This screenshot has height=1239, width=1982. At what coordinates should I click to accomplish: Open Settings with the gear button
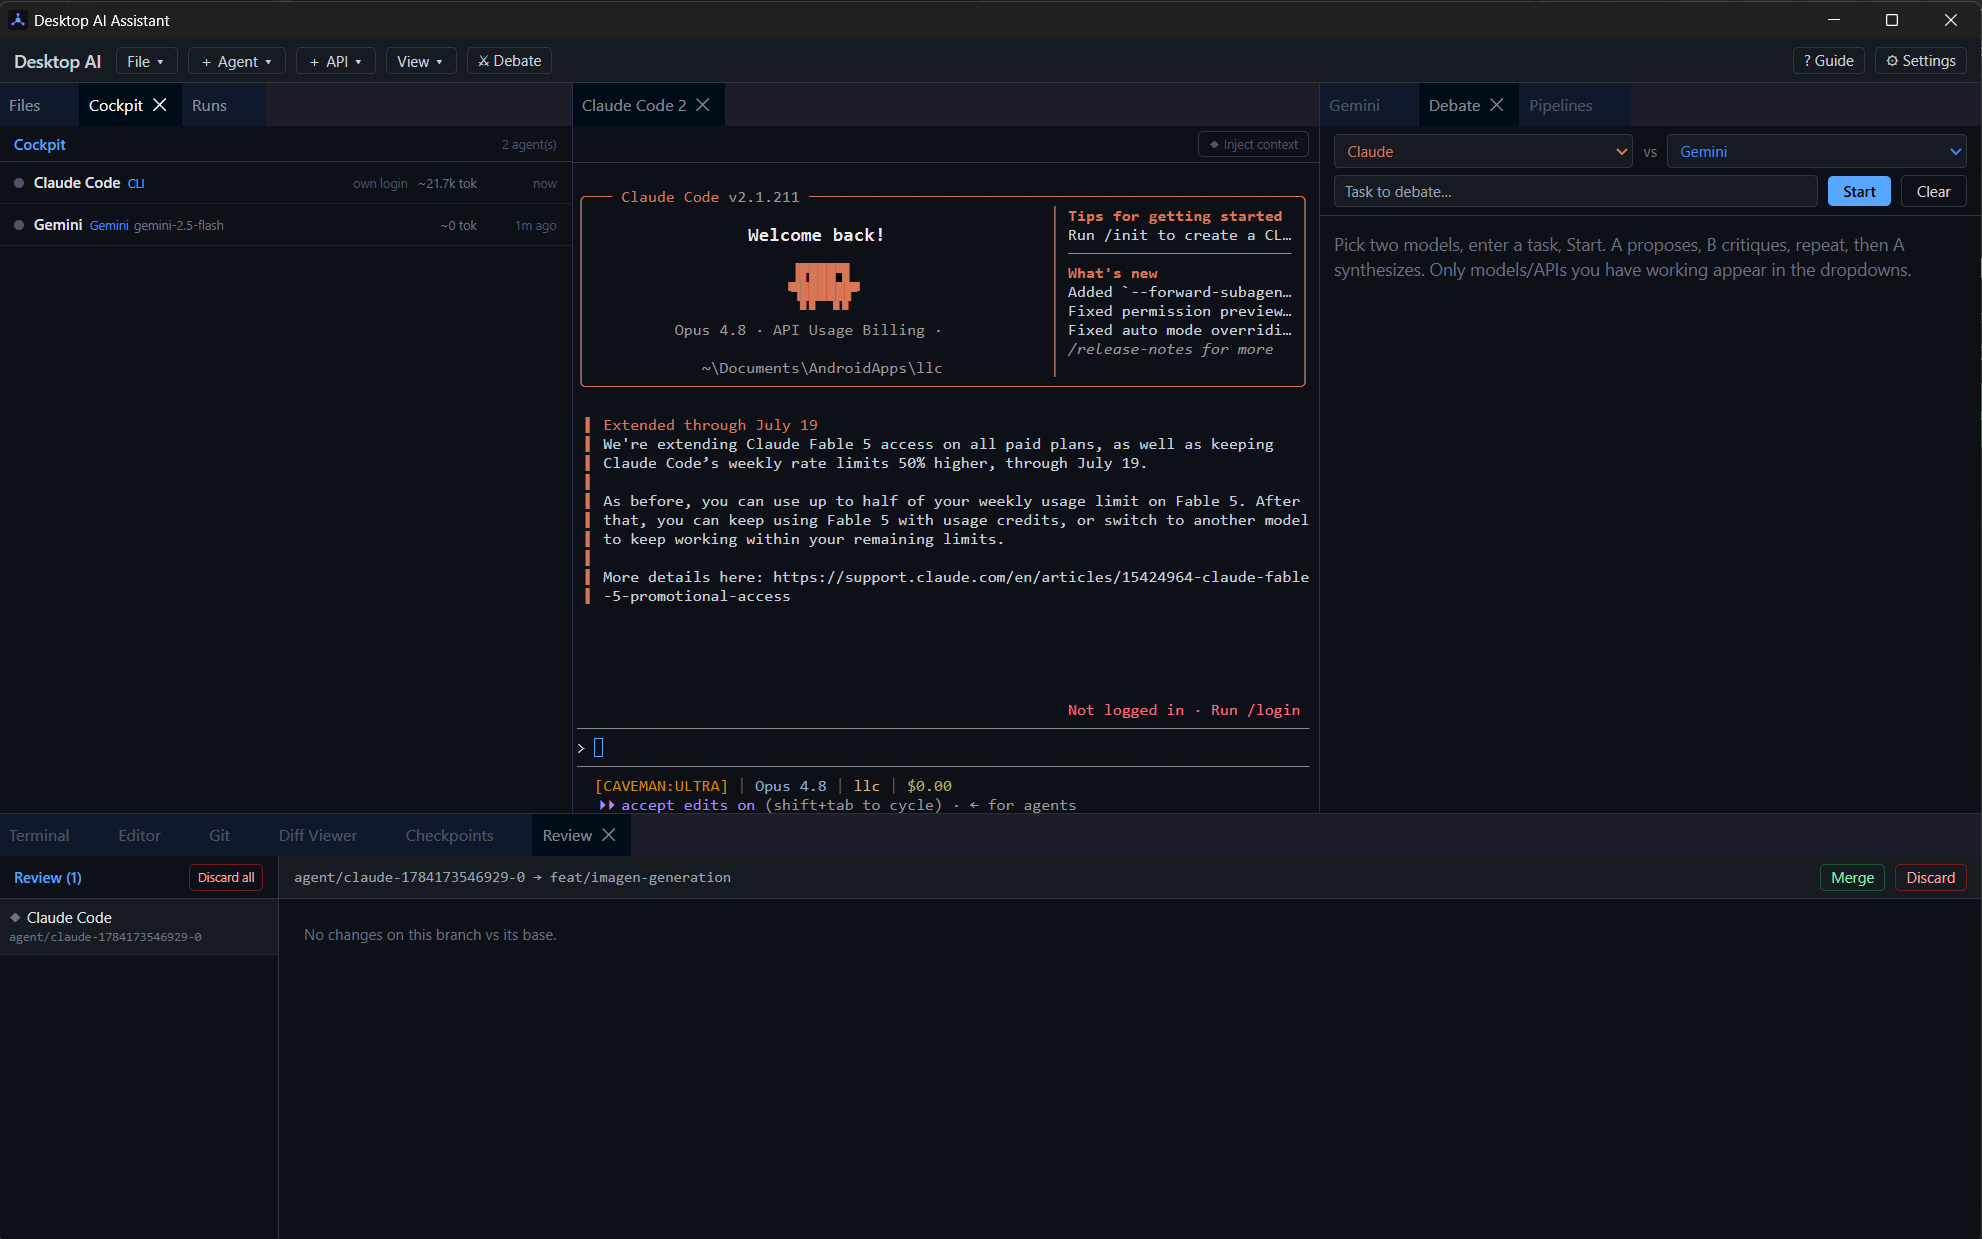tap(1920, 61)
